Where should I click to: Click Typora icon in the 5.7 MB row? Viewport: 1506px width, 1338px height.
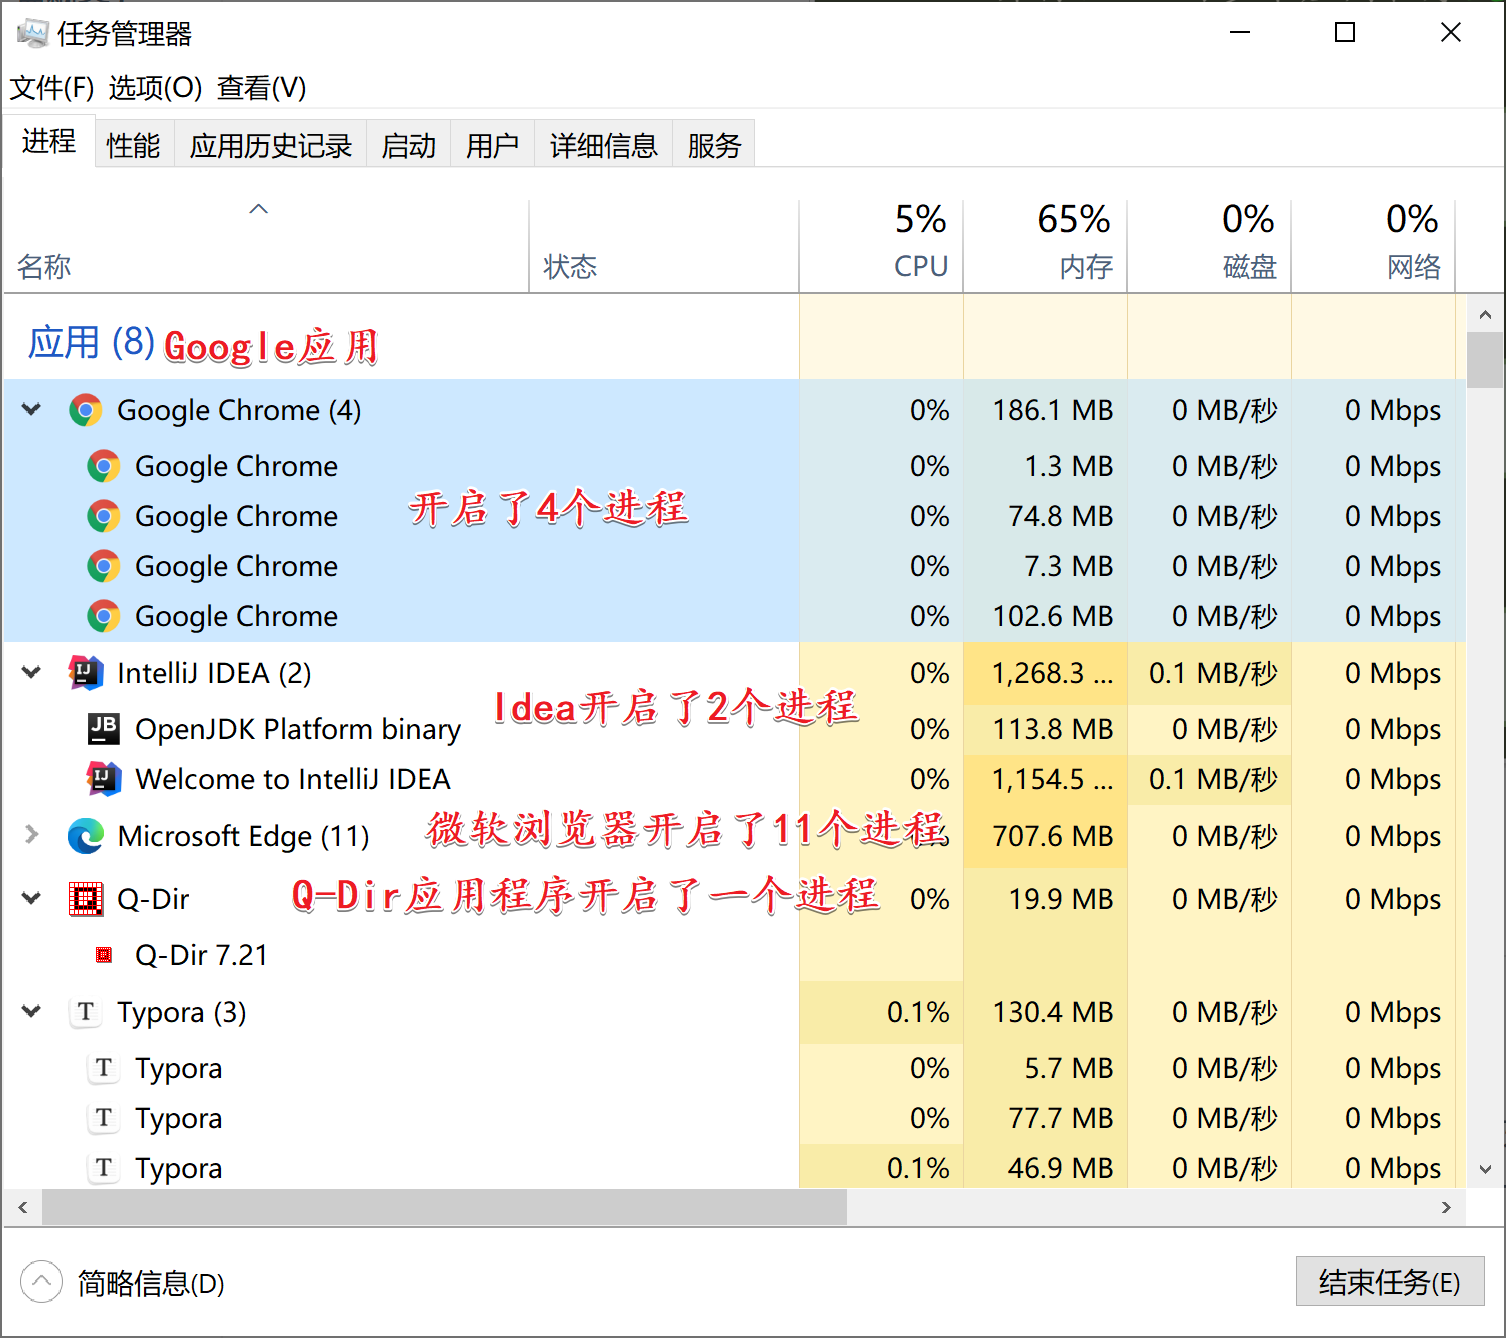click(104, 1068)
